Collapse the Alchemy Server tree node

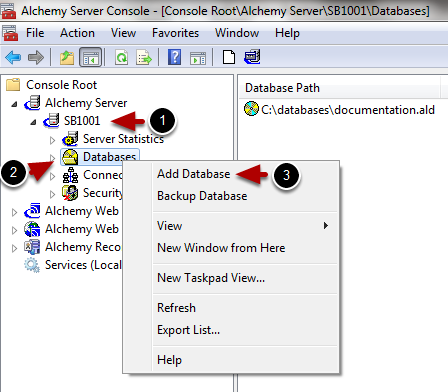pyautogui.click(x=14, y=104)
